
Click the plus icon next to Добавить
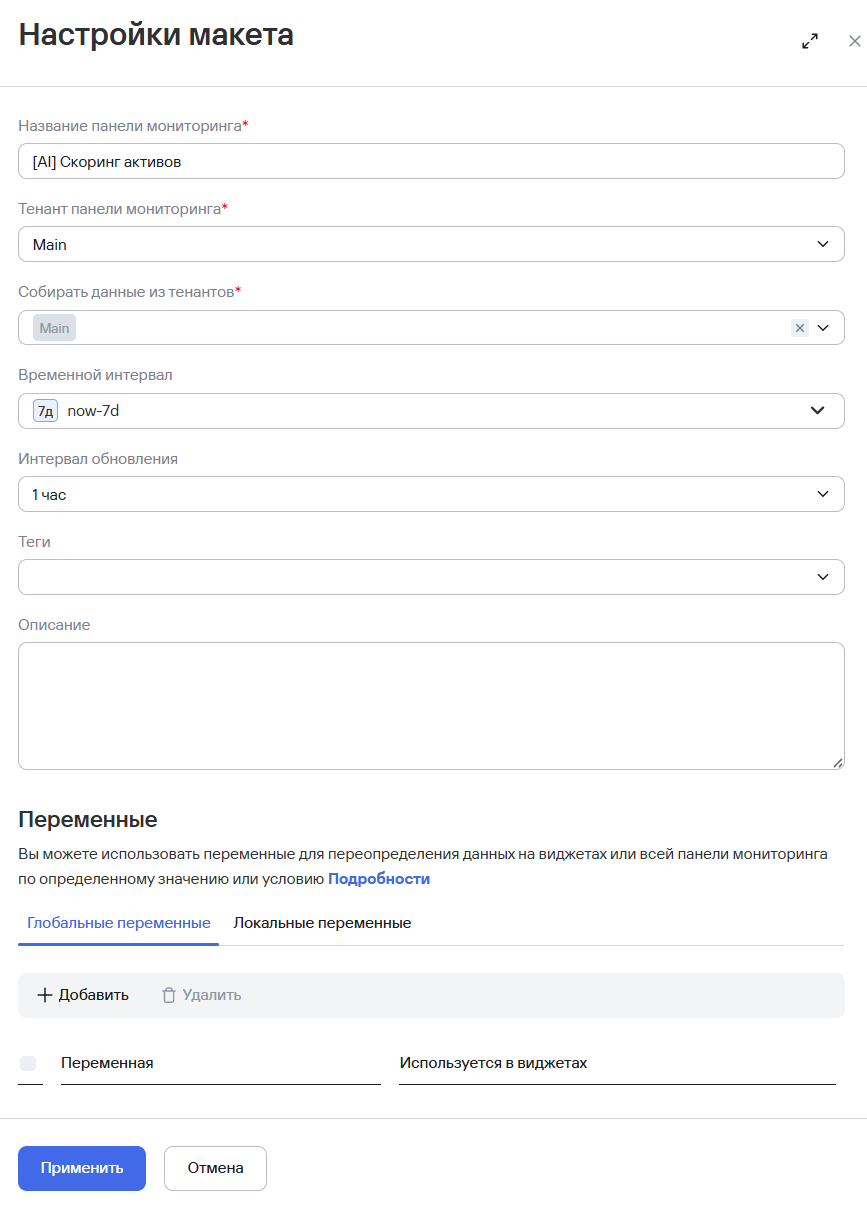[x=45, y=995]
